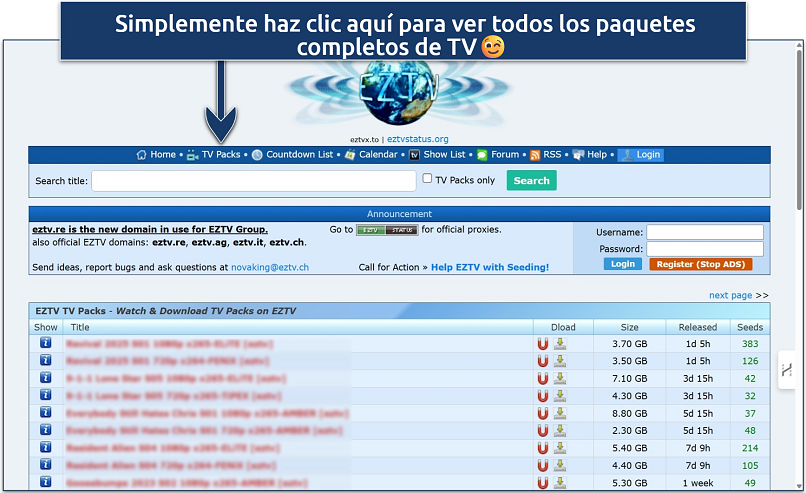Screen dimensions: 806x493
Task: Click the orange Register (Stop ADS) button
Action: coord(700,264)
